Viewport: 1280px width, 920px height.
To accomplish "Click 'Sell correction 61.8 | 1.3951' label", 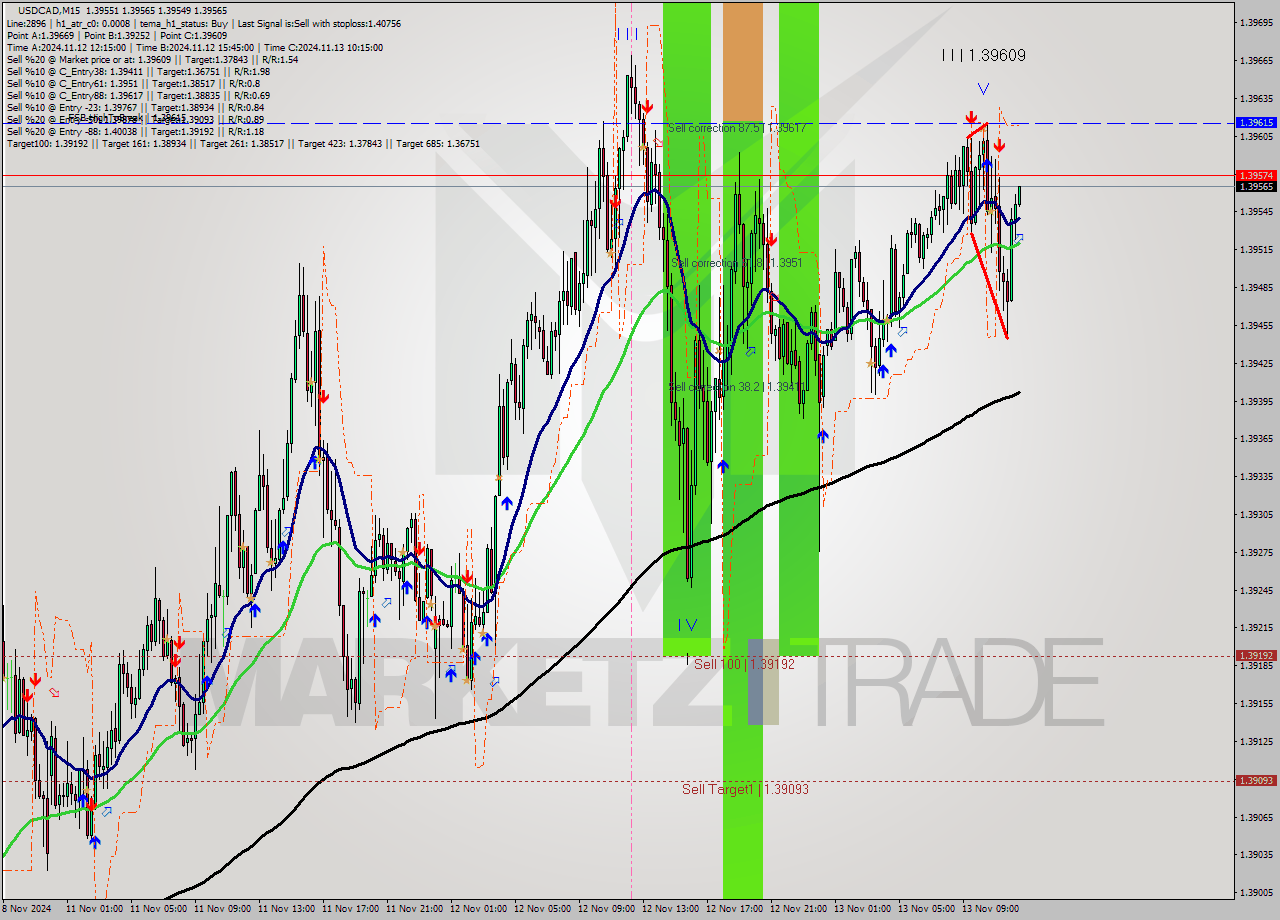I will (737, 263).
